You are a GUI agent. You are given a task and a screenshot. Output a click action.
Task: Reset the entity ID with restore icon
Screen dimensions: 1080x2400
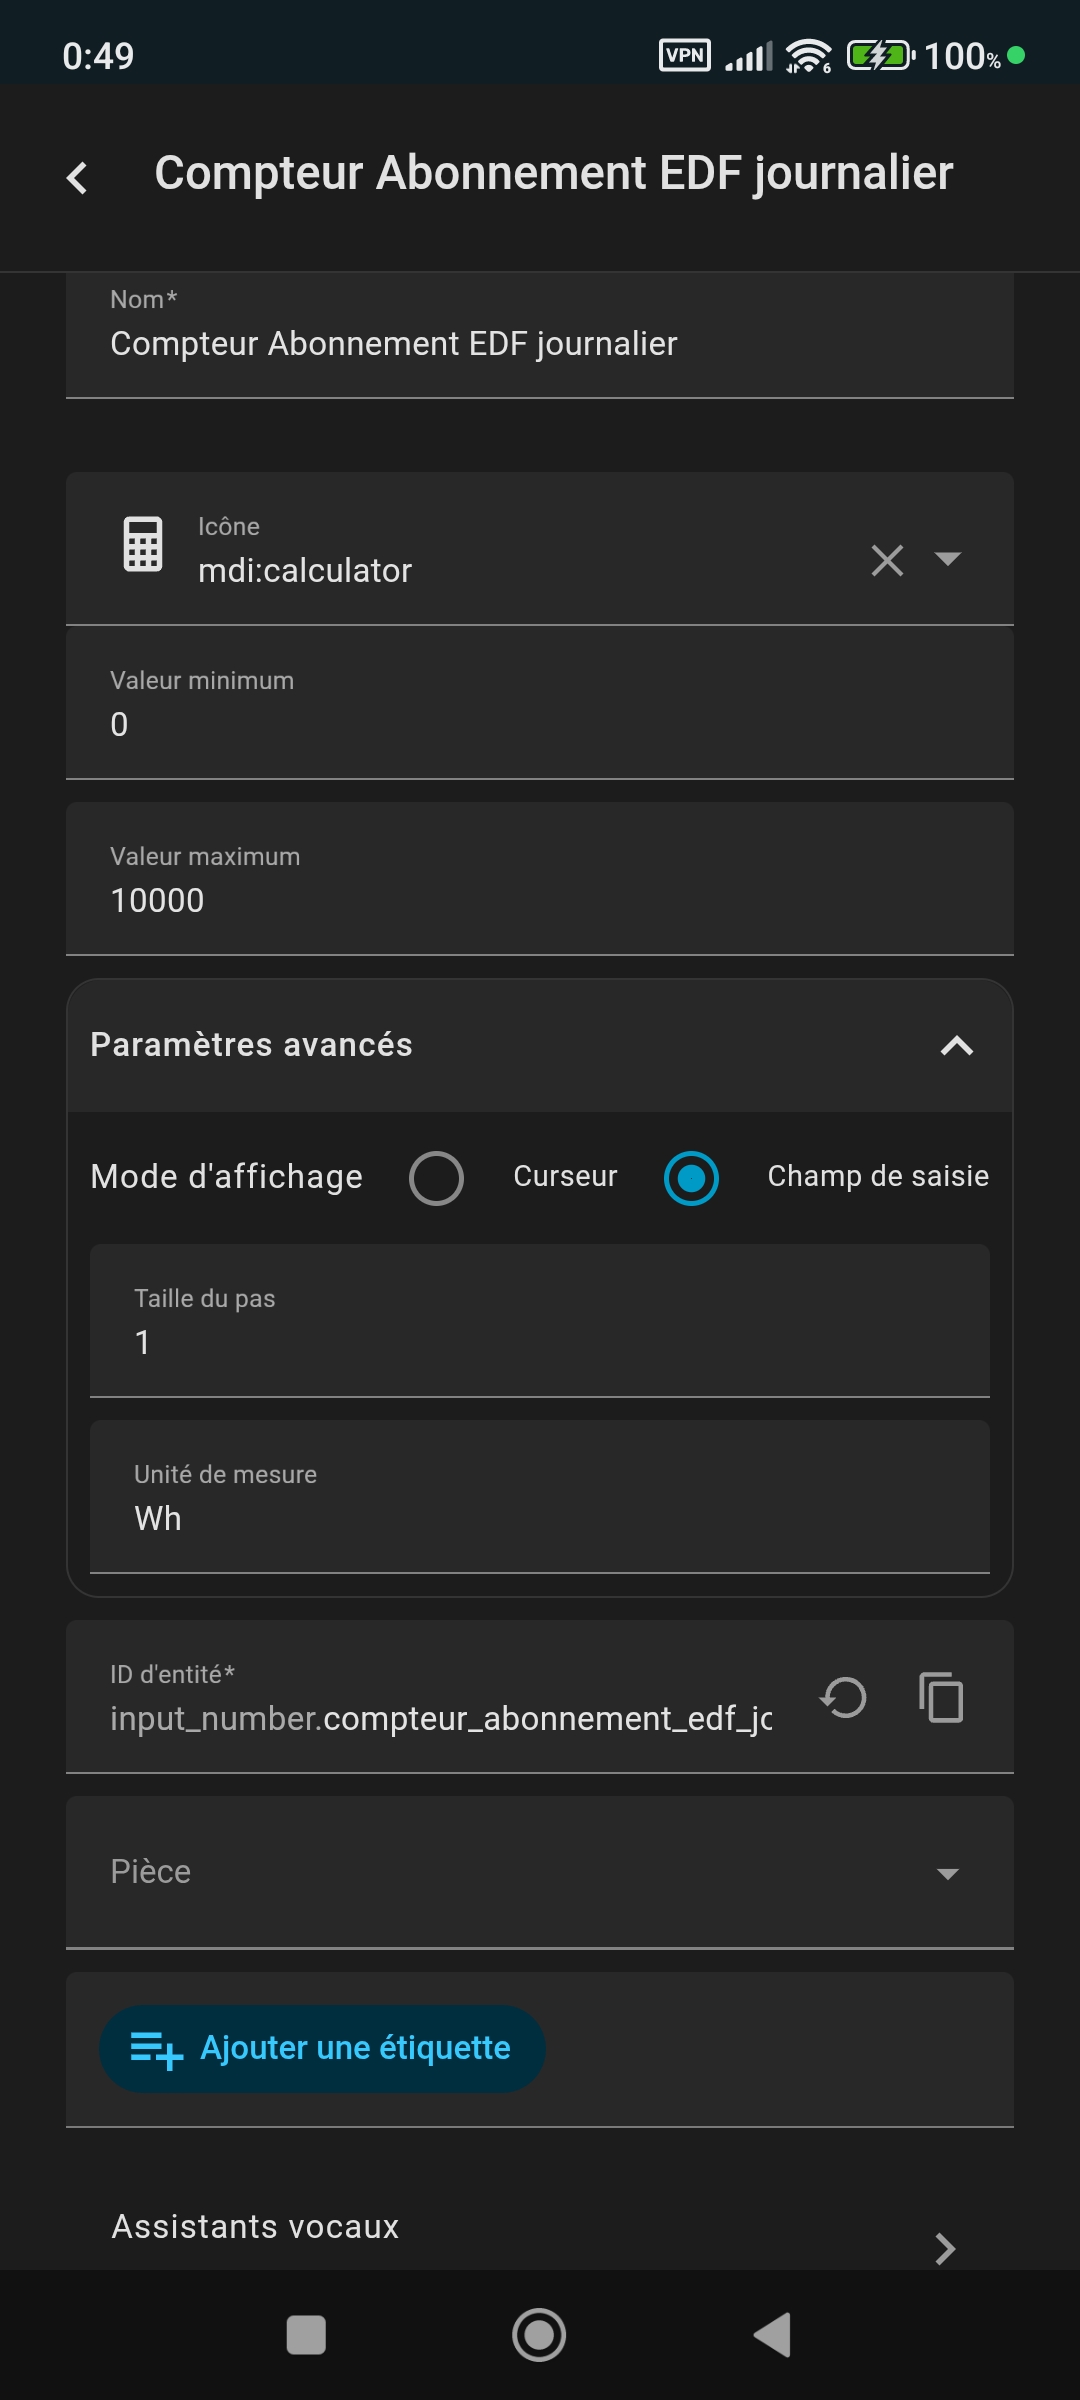[843, 1697]
